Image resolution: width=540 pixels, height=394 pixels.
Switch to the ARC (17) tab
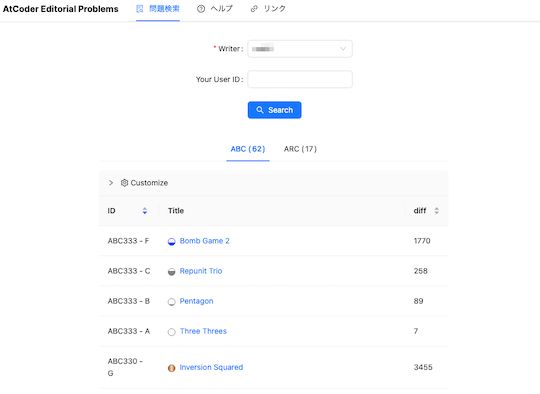pyautogui.click(x=300, y=149)
